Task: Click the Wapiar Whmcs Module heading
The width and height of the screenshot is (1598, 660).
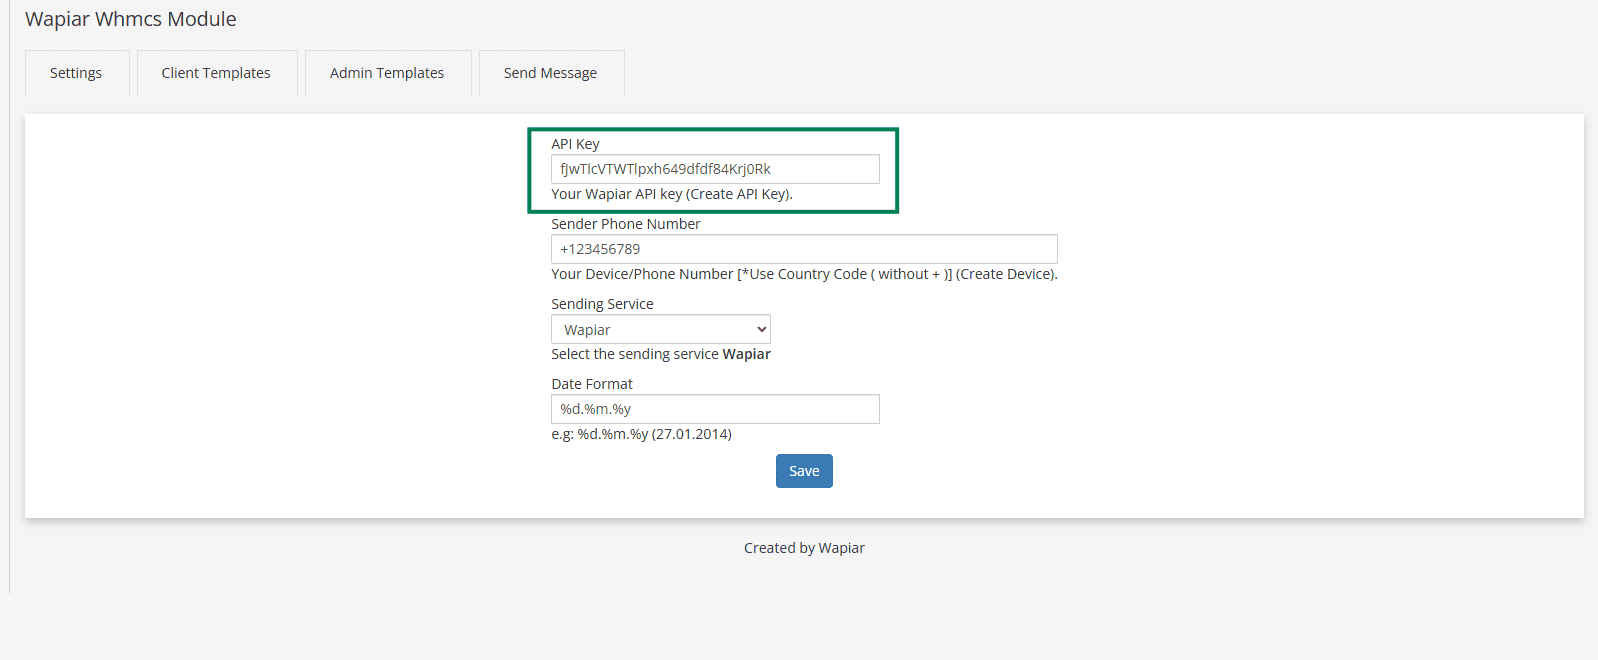Action: (131, 19)
